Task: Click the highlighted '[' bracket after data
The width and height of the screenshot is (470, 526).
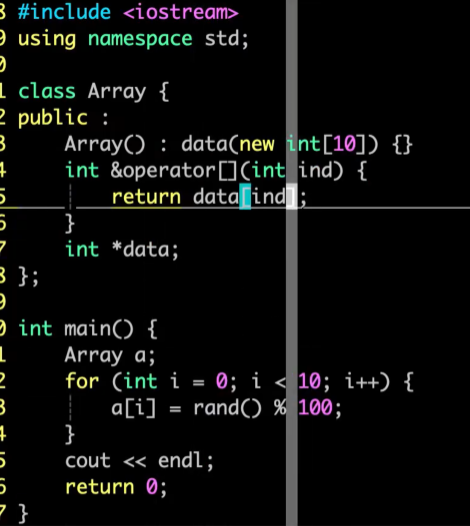Action: [245, 197]
